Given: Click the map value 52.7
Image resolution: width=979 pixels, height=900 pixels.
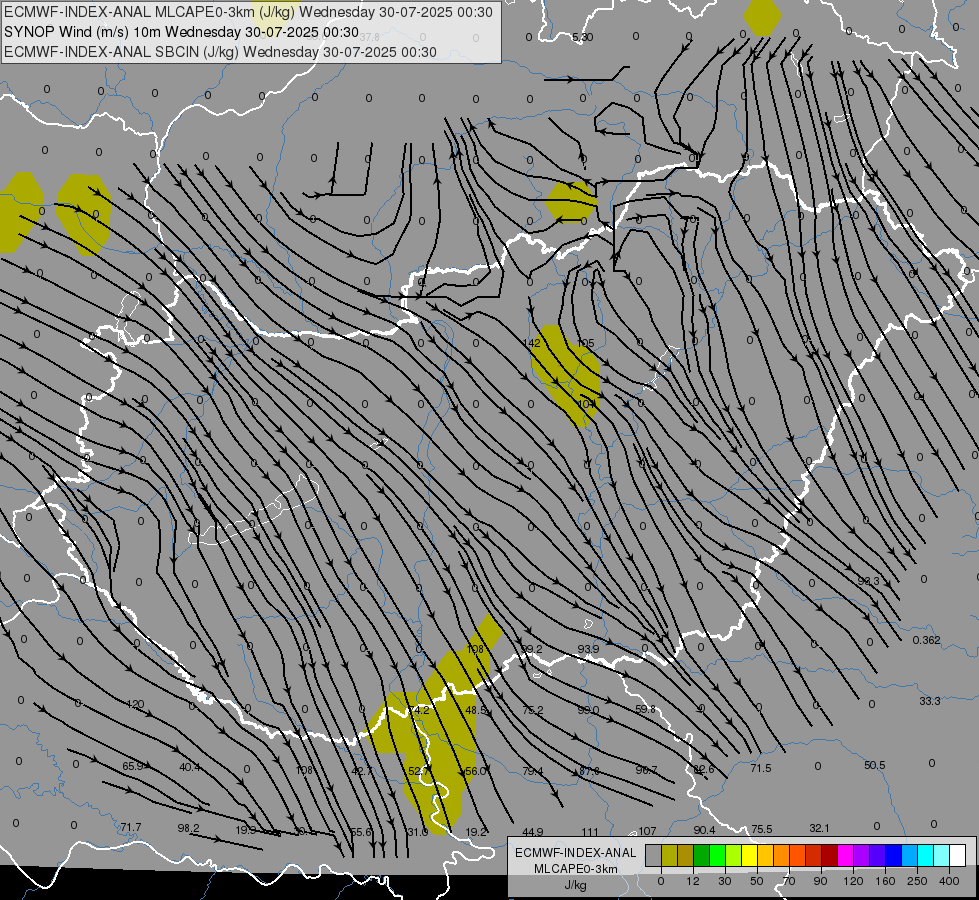Looking at the screenshot, I should click(418, 771).
